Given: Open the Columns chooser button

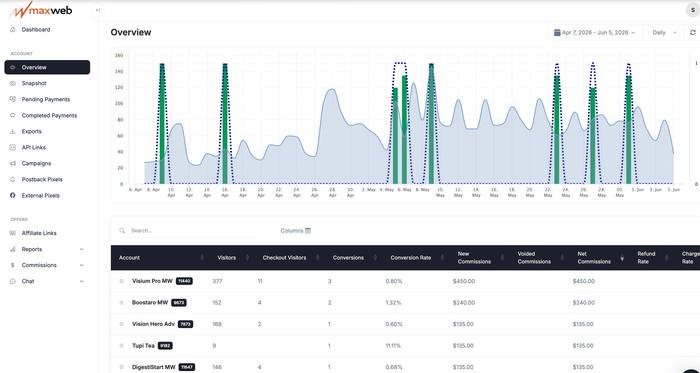Looking at the screenshot, I should (x=296, y=231).
